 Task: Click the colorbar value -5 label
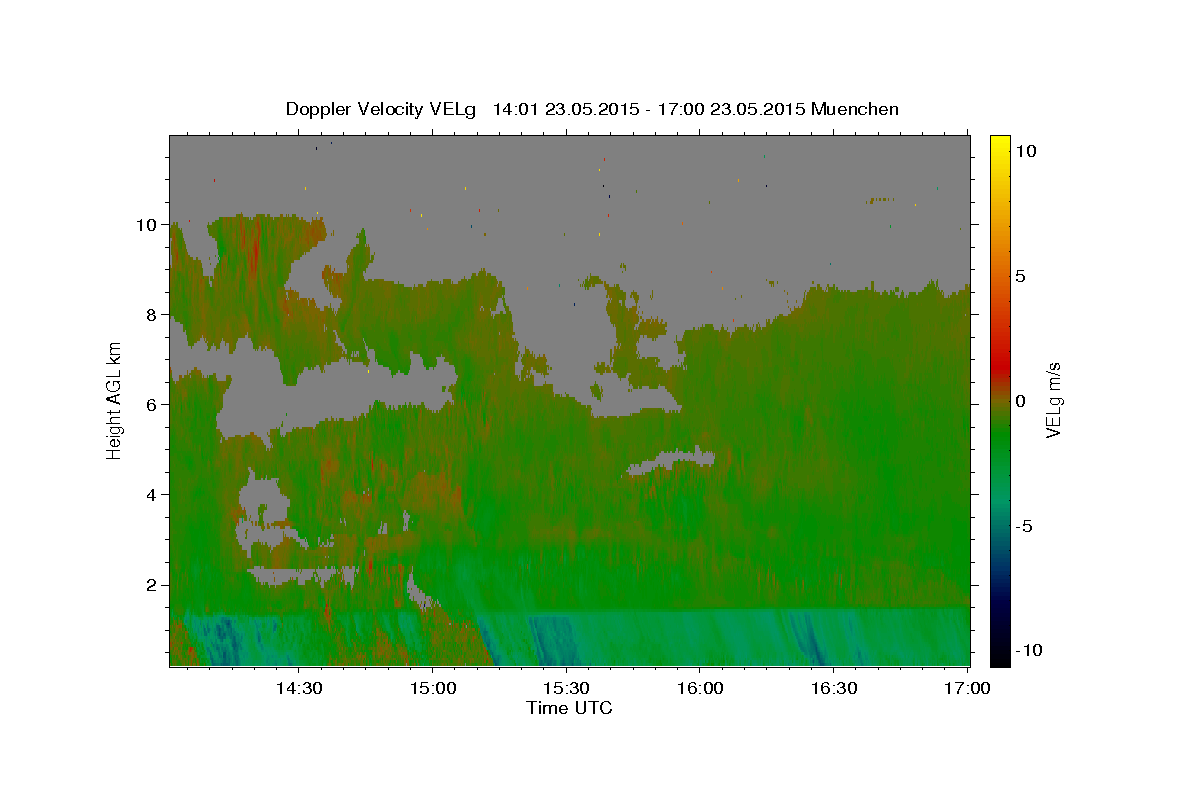tap(1025, 526)
